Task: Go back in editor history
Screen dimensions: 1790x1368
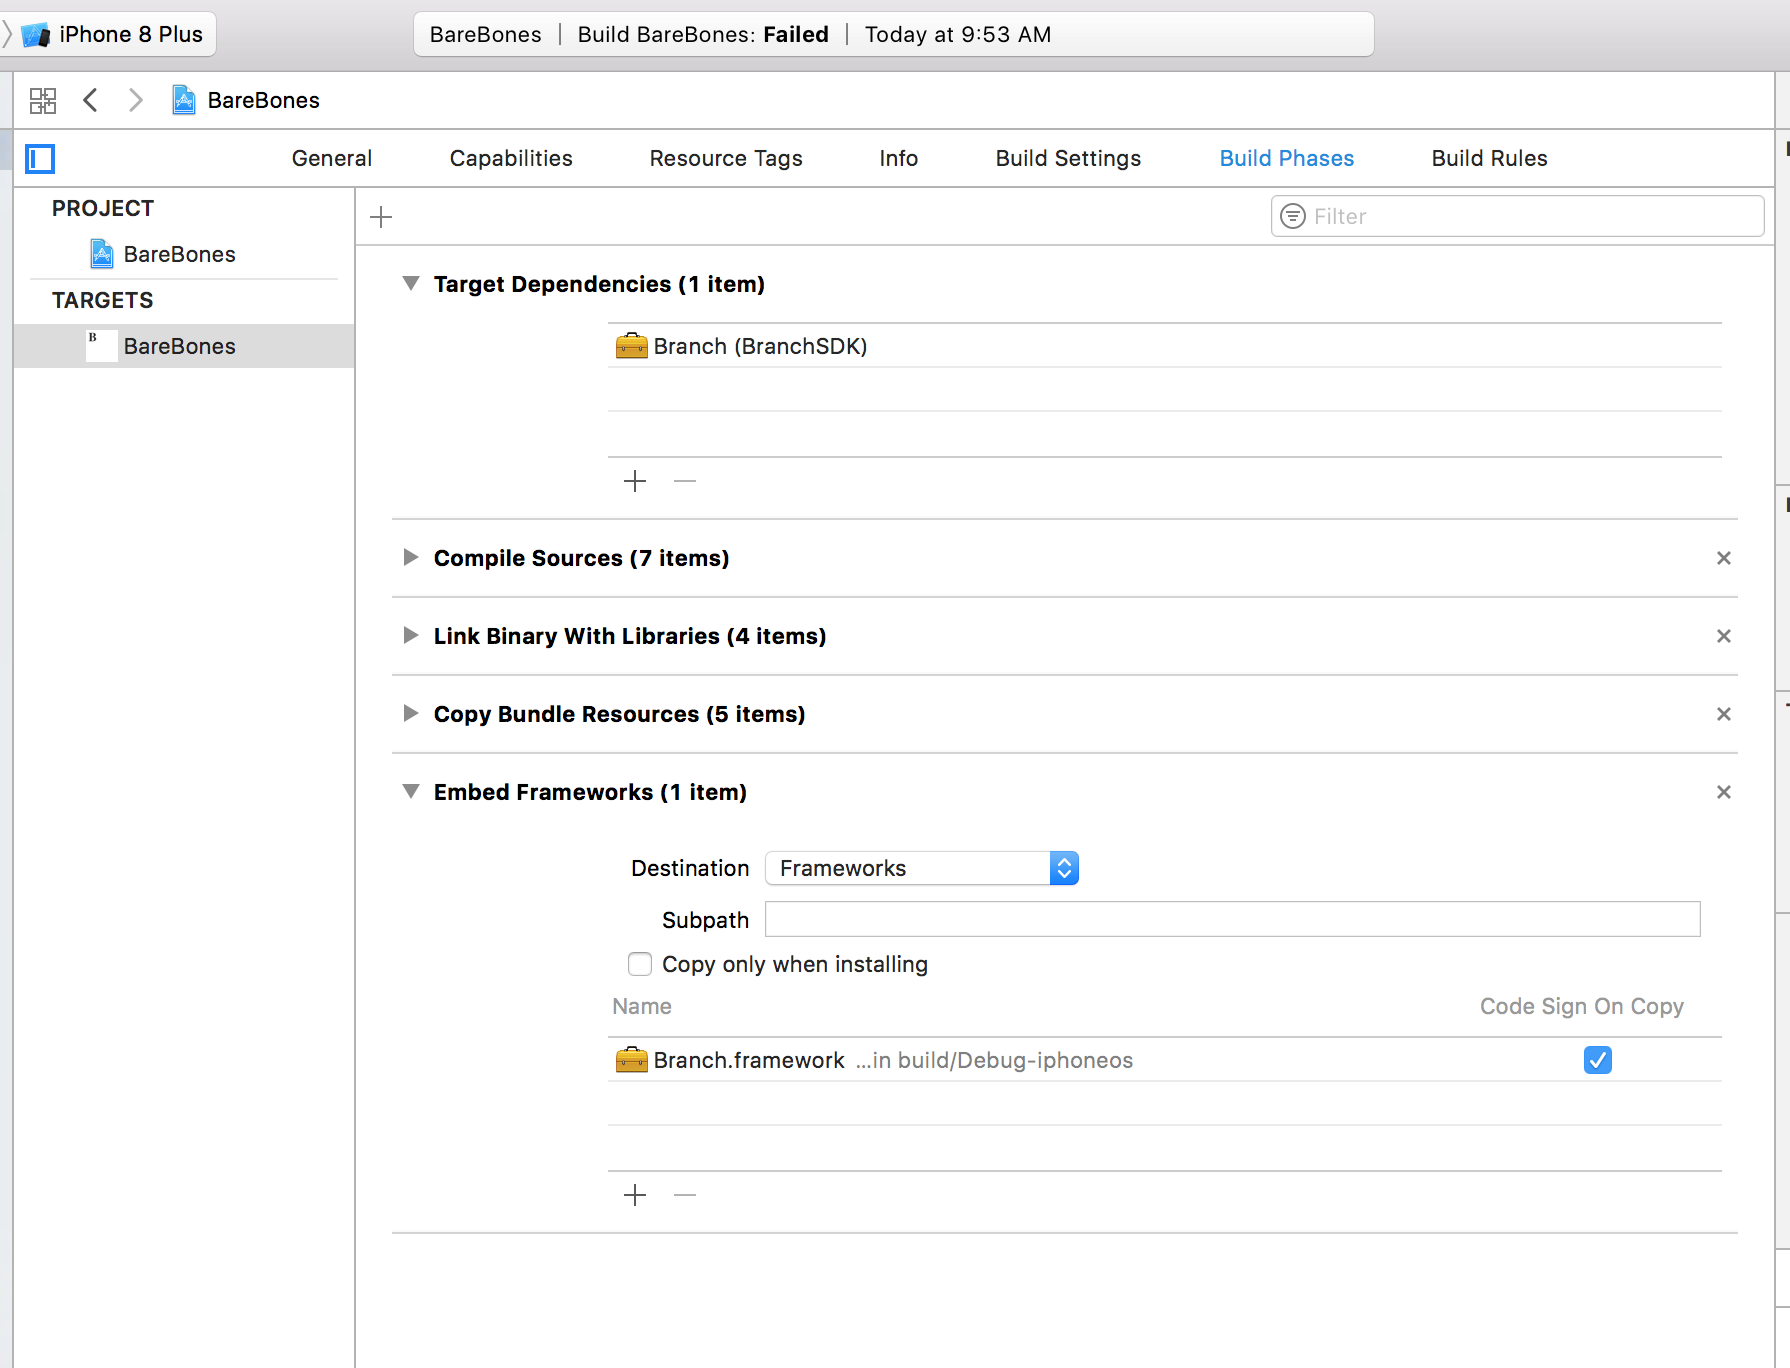Action: (x=90, y=100)
